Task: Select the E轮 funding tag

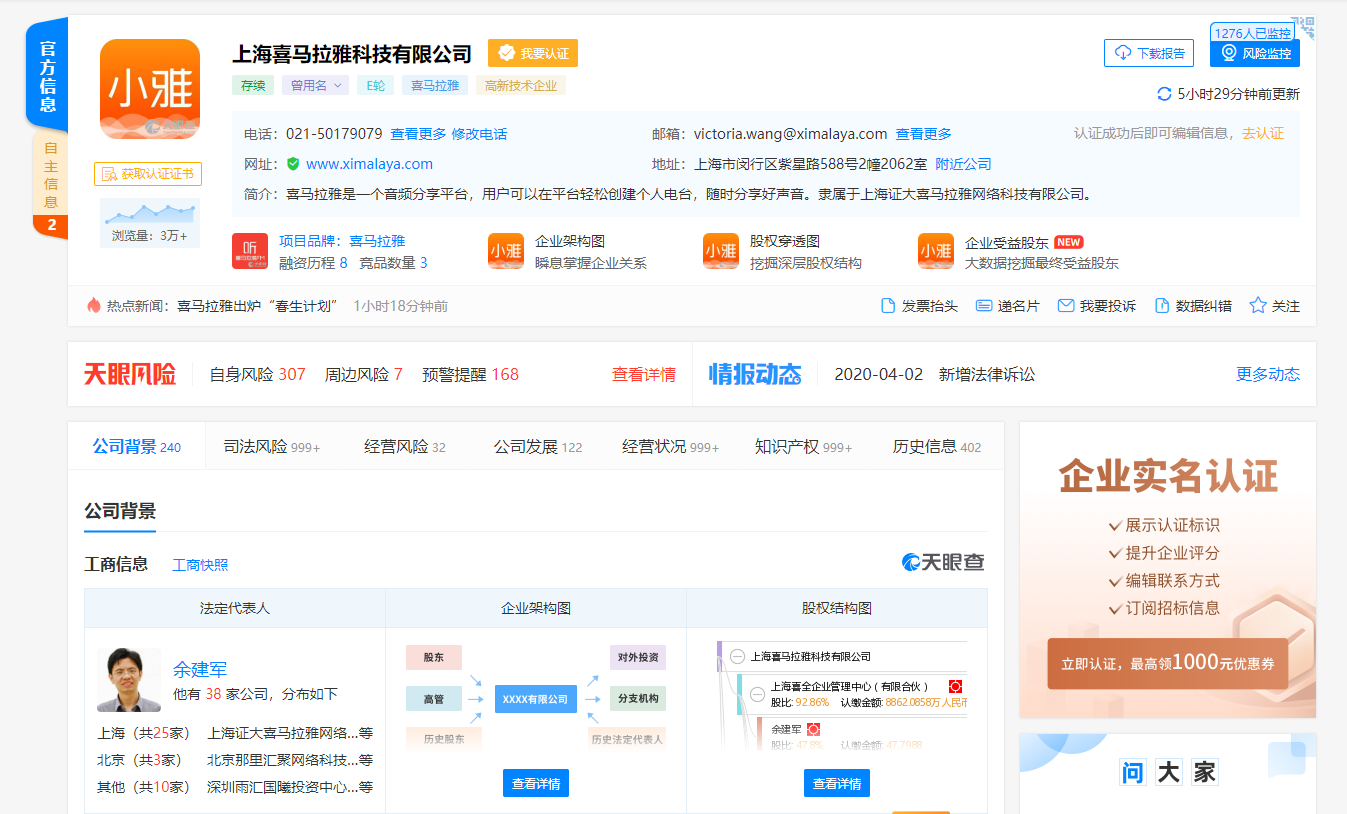Action: (x=375, y=85)
